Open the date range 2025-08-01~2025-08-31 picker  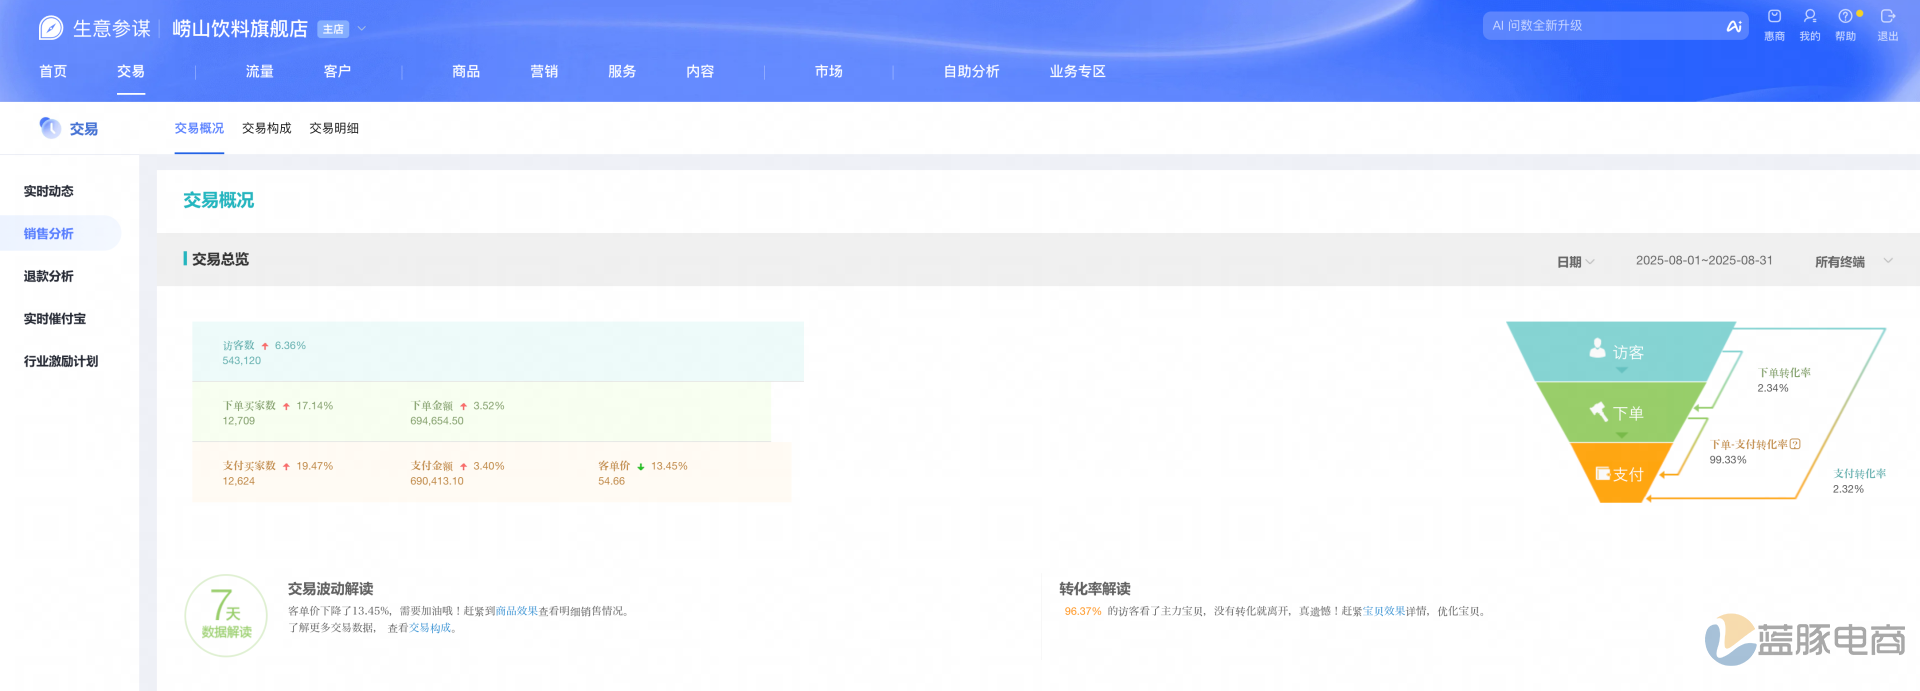click(x=1704, y=260)
